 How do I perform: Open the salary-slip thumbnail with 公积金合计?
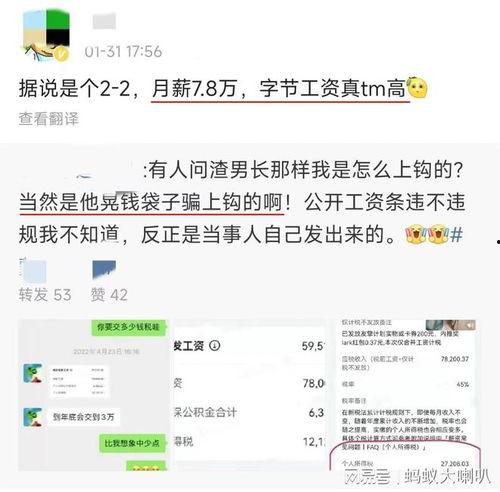click(x=249, y=395)
